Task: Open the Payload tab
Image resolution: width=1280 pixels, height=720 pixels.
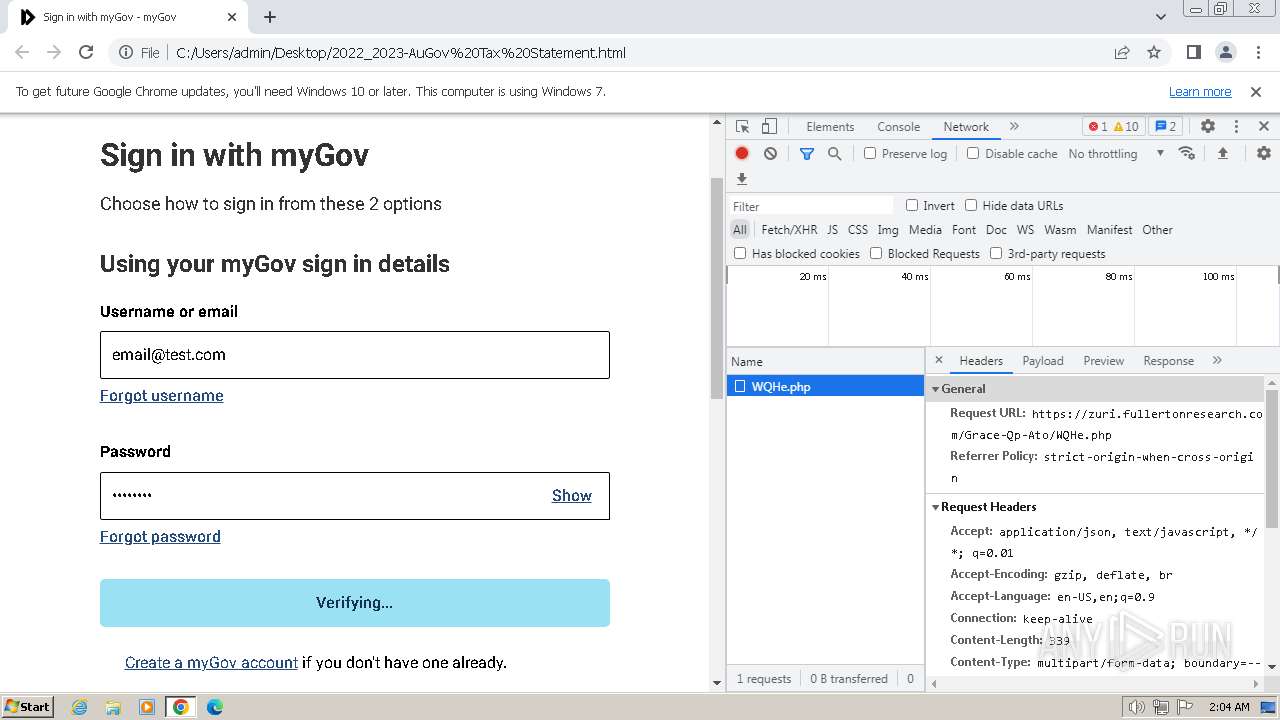Action: coord(1043,360)
